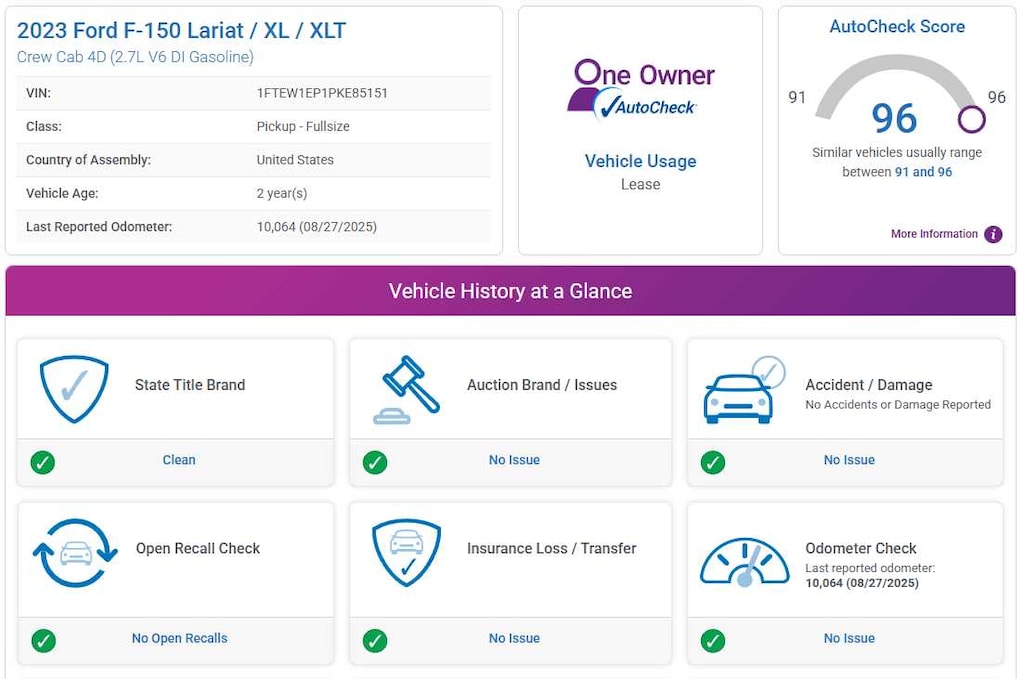1024x679 pixels.
Task: Click the Accident / Damage car icon
Action: coord(742,390)
